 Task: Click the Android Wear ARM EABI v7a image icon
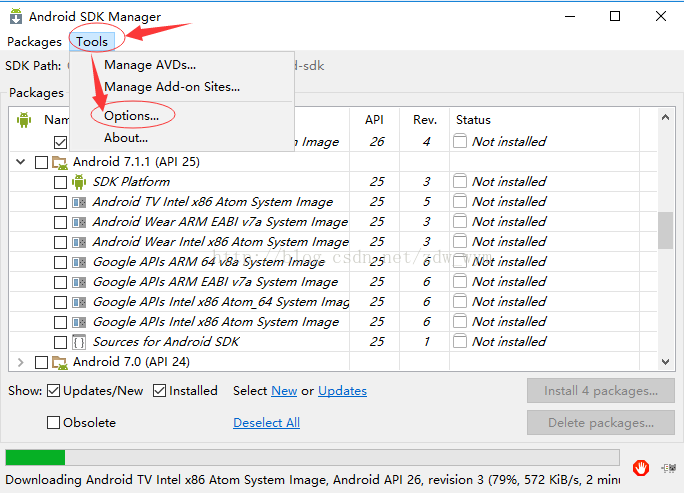[79, 222]
